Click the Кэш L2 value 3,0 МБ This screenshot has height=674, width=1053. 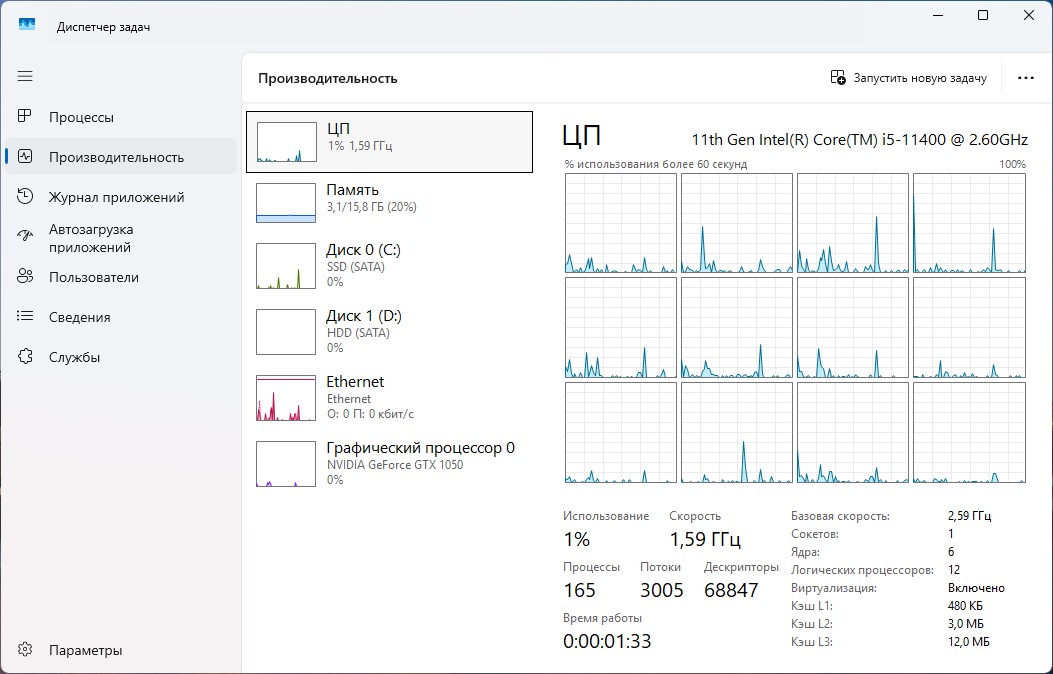966,624
